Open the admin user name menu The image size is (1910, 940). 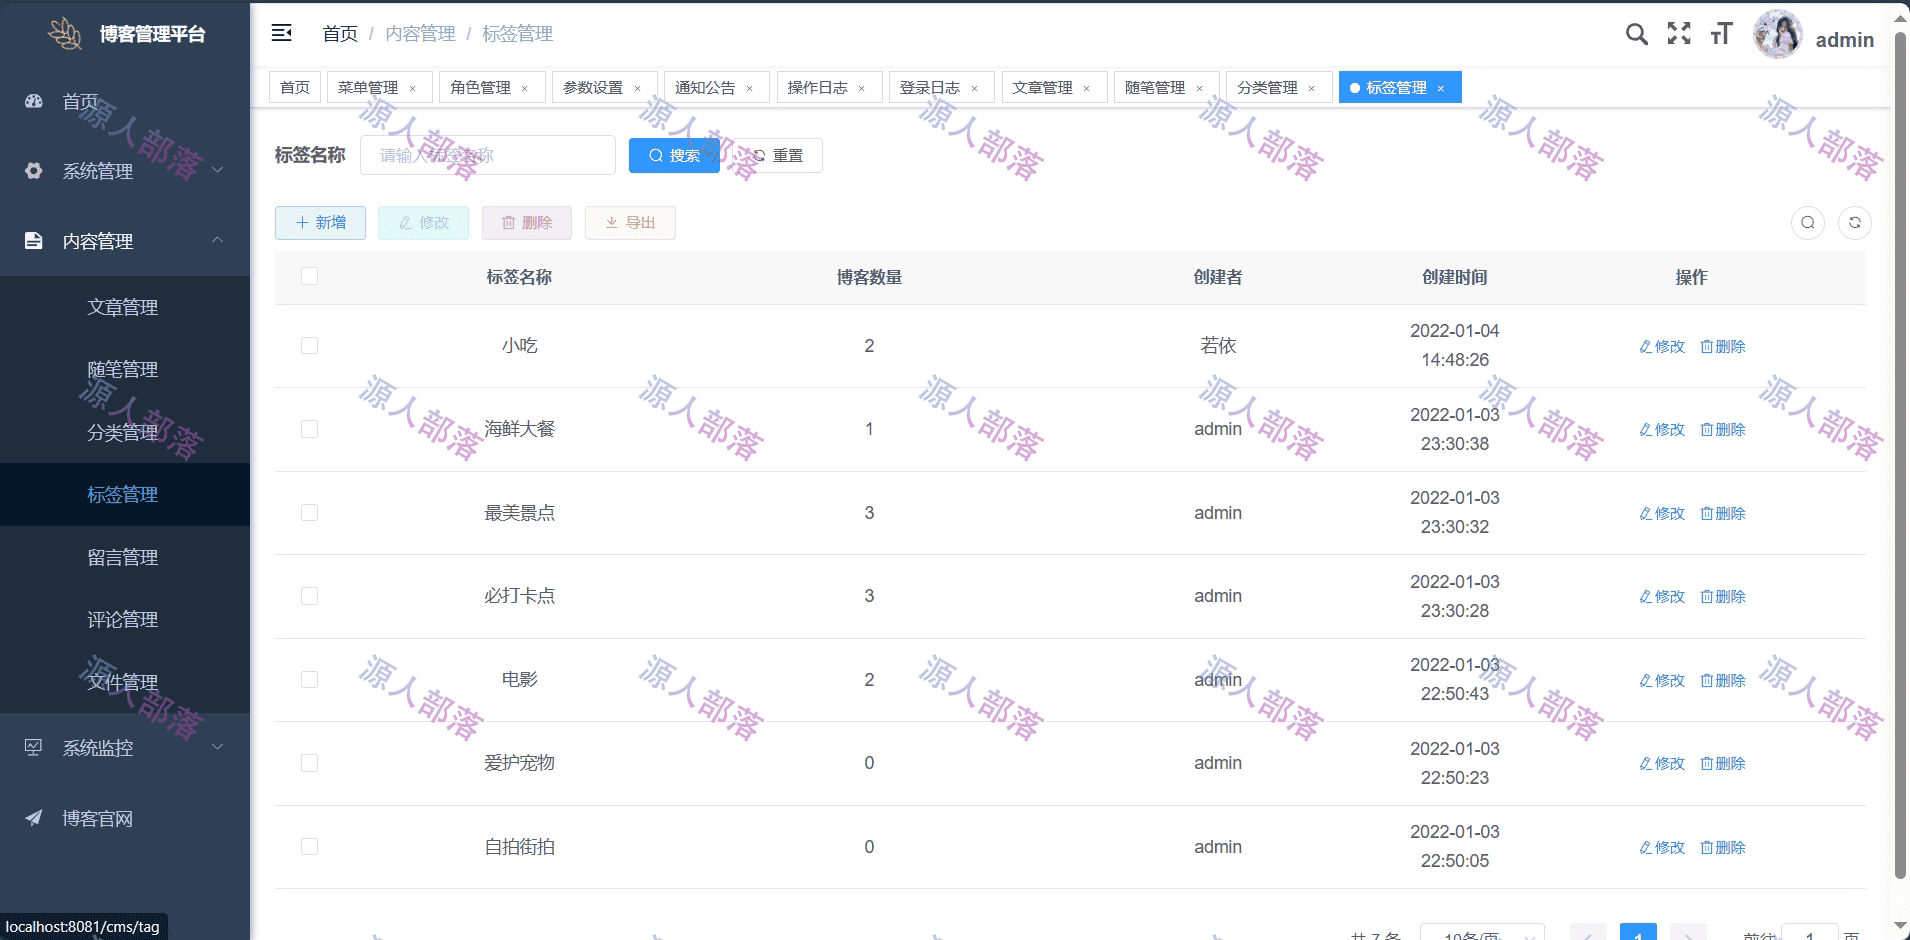(x=1845, y=40)
